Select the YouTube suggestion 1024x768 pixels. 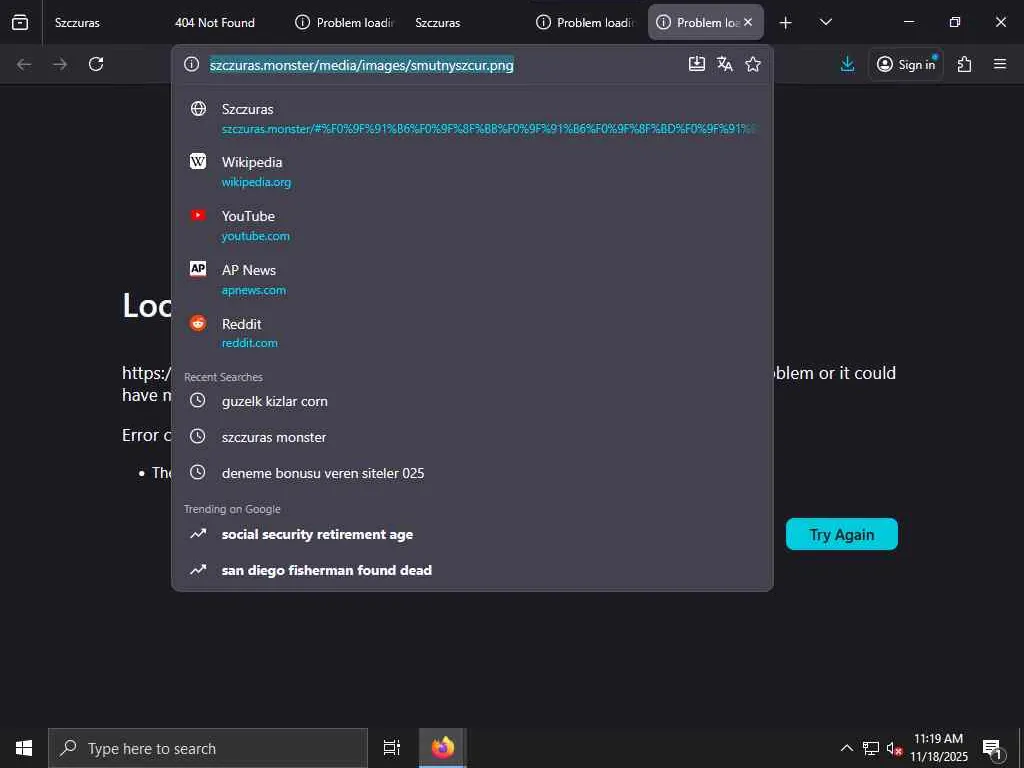[x=472, y=225]
